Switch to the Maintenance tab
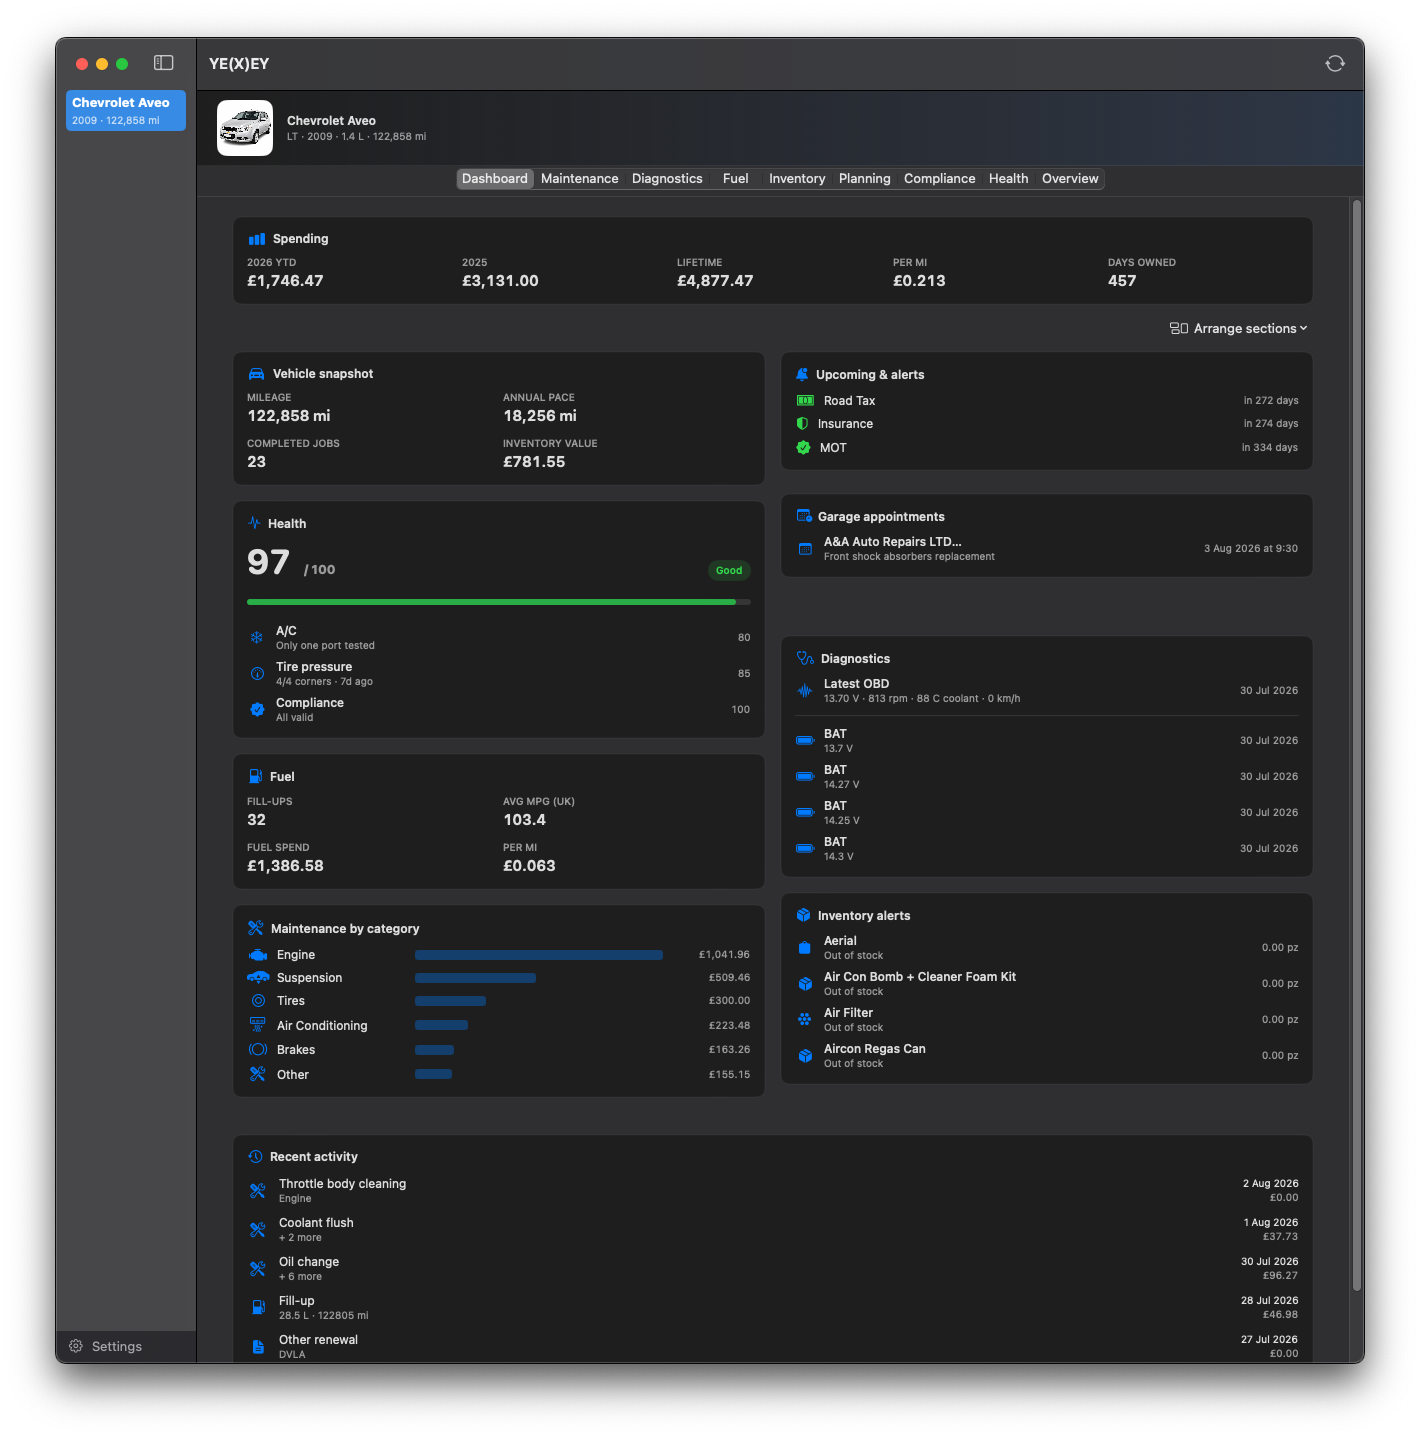 pos(580,179)
